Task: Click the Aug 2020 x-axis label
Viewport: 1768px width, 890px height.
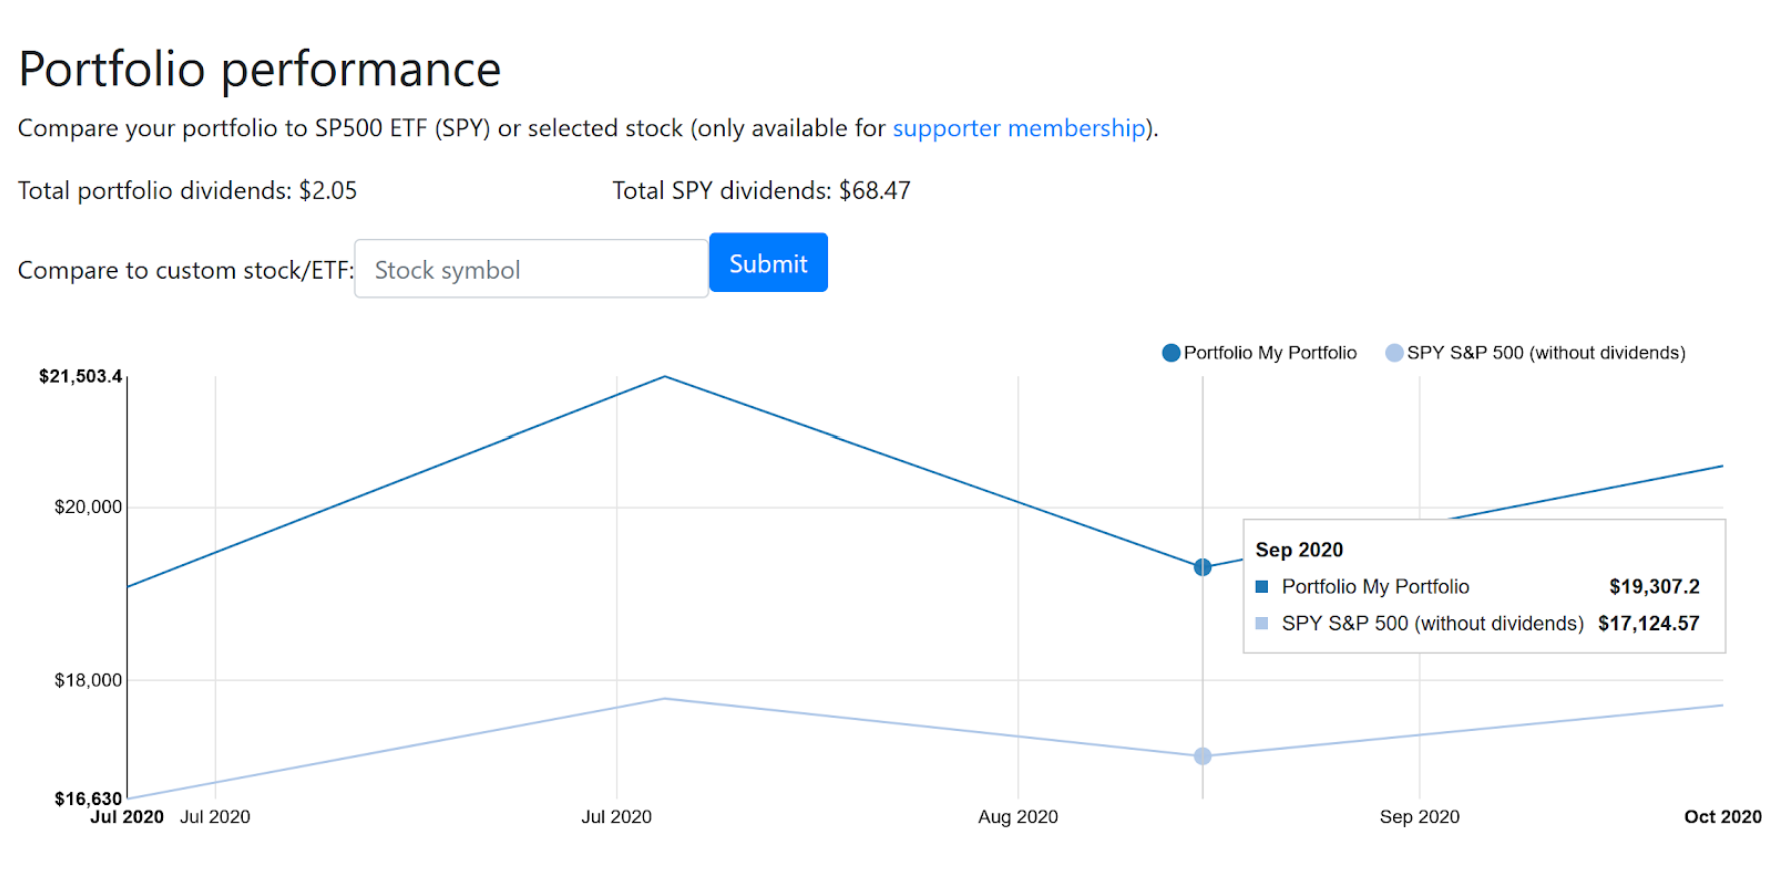Action: pos(1018,817)
